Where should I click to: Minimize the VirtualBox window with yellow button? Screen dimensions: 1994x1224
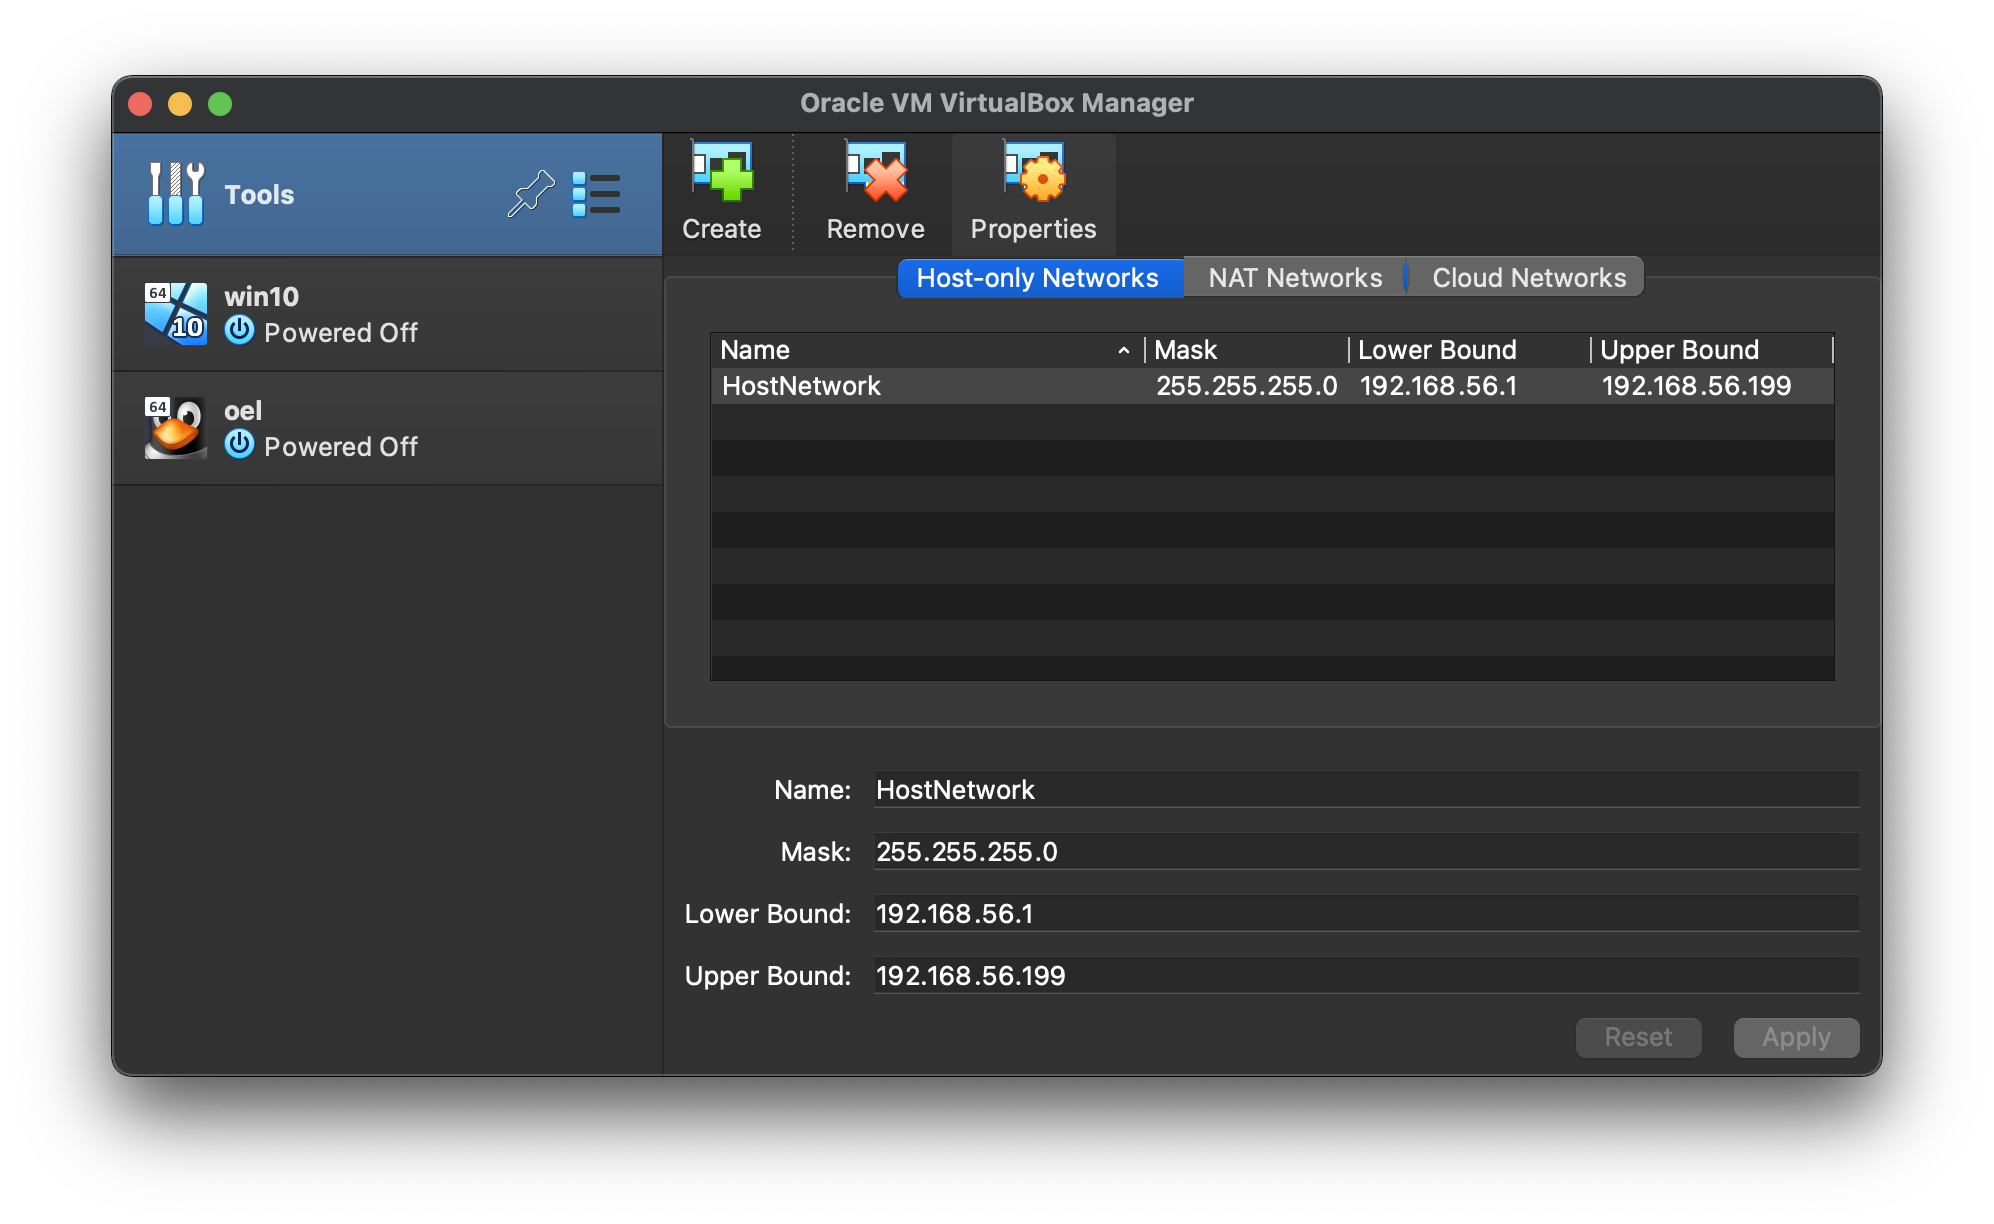tap(180, 104)
